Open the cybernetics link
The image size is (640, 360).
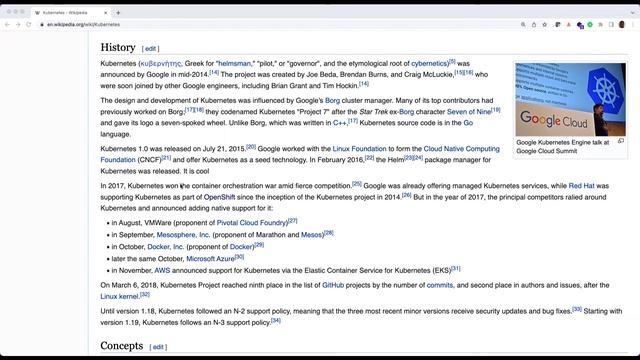tap(429, 64)
